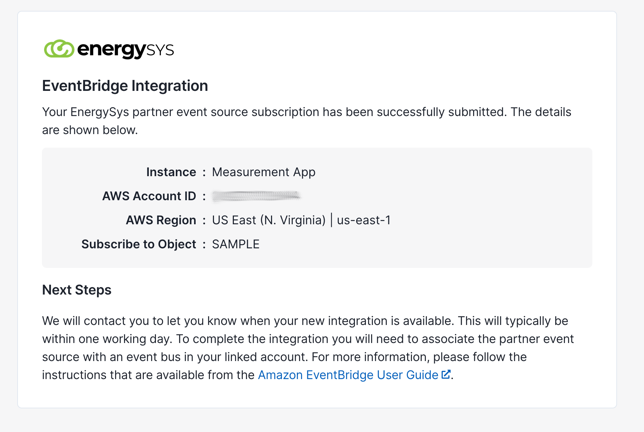Screen dimensions: 644x432
Task: Click the subscription successfully submitted message
Action: (x=306, y=112)
